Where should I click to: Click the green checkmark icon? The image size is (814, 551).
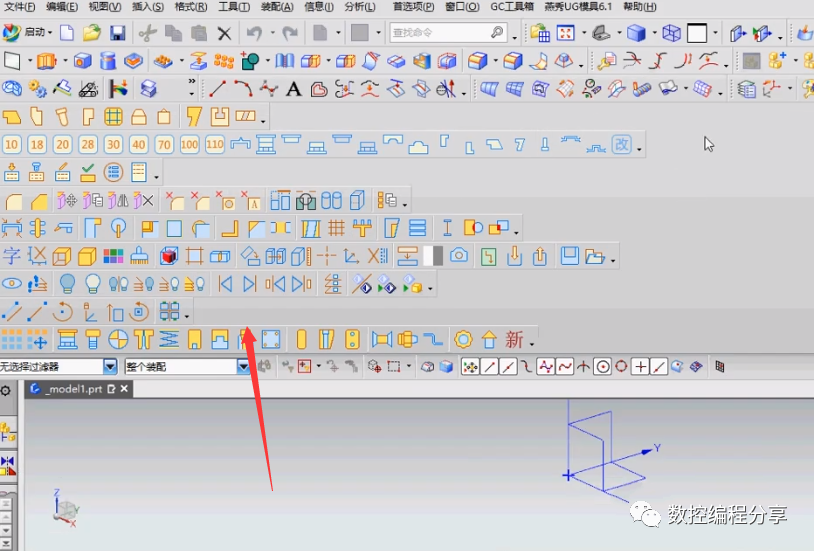[x=88, y=172]
